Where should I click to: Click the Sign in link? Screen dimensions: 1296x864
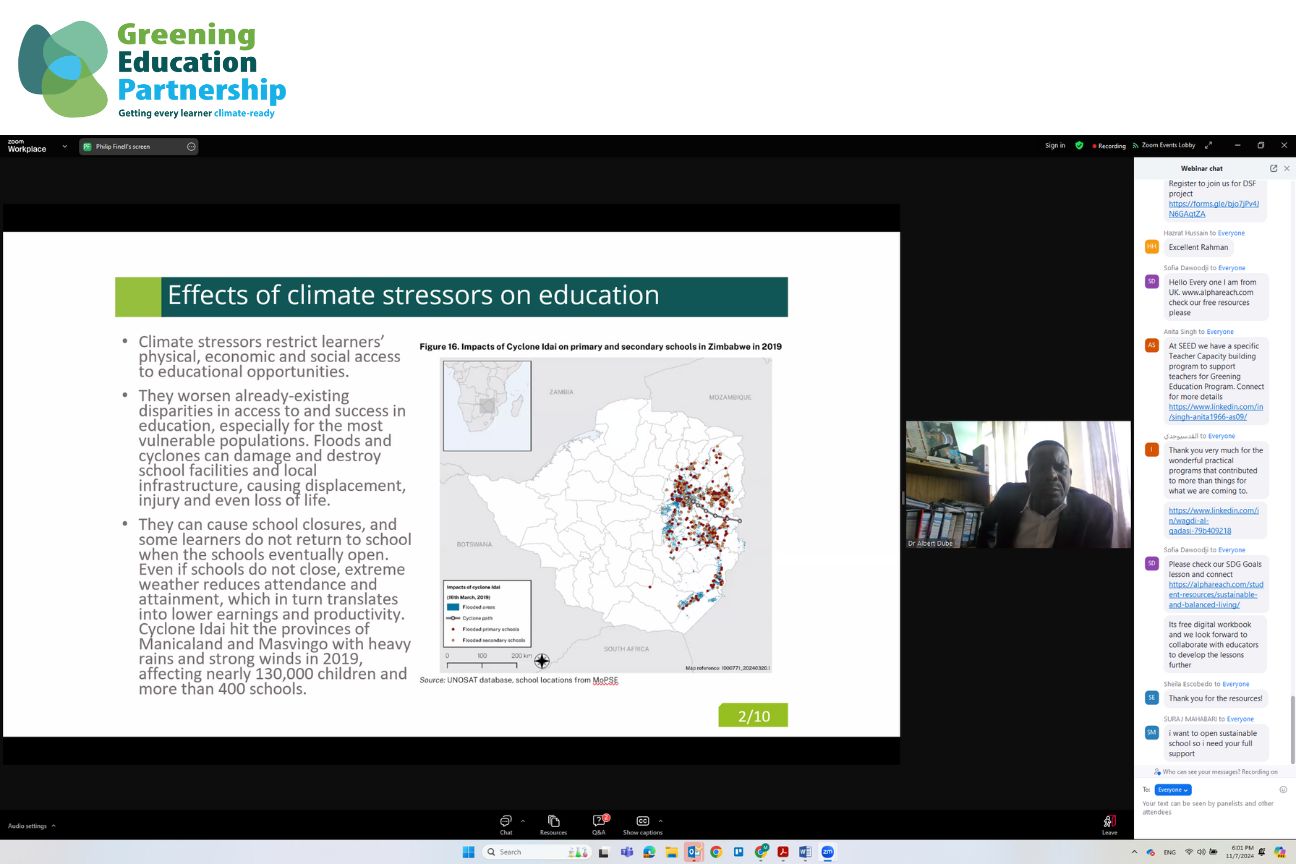(1055, 146)
